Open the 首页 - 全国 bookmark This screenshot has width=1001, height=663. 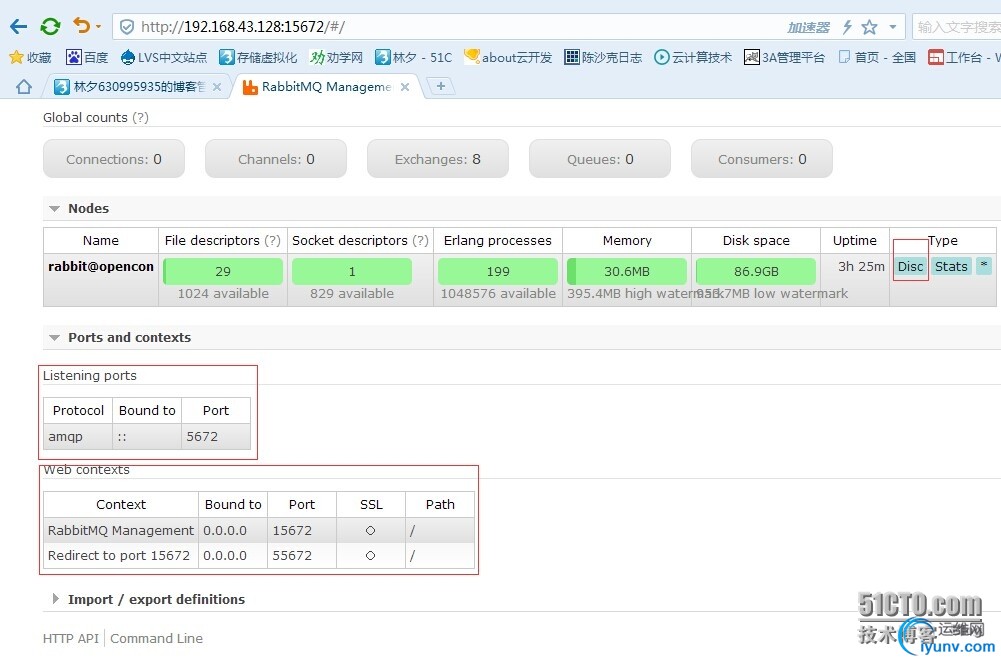[x=877, y=57]
